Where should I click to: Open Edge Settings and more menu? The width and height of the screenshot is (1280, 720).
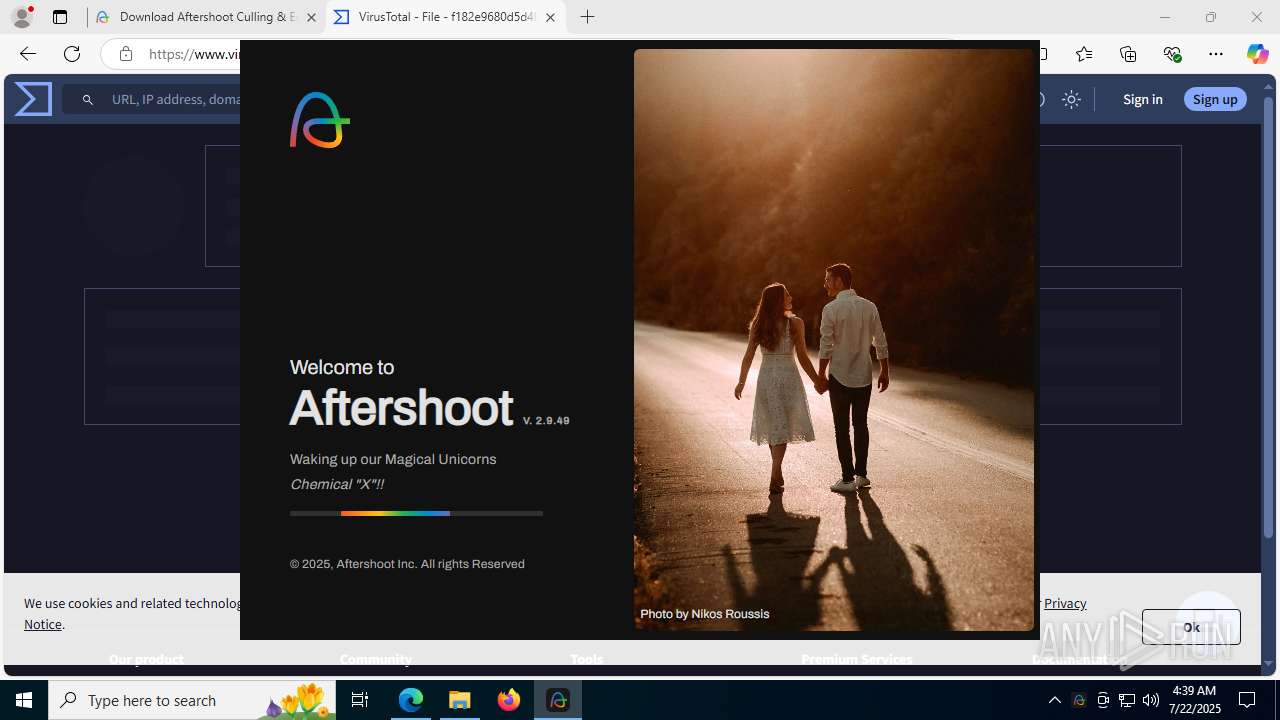point(1216,54)
